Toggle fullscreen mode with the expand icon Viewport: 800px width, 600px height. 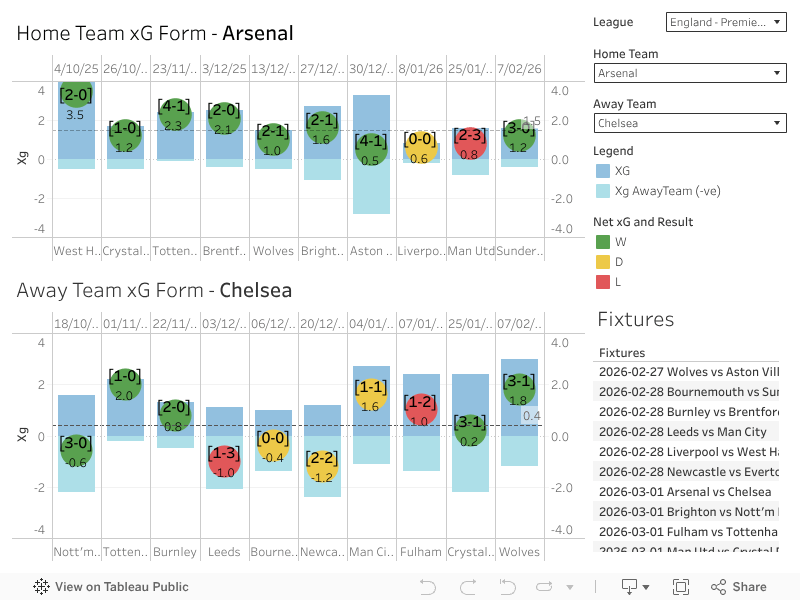pos(681,587)
